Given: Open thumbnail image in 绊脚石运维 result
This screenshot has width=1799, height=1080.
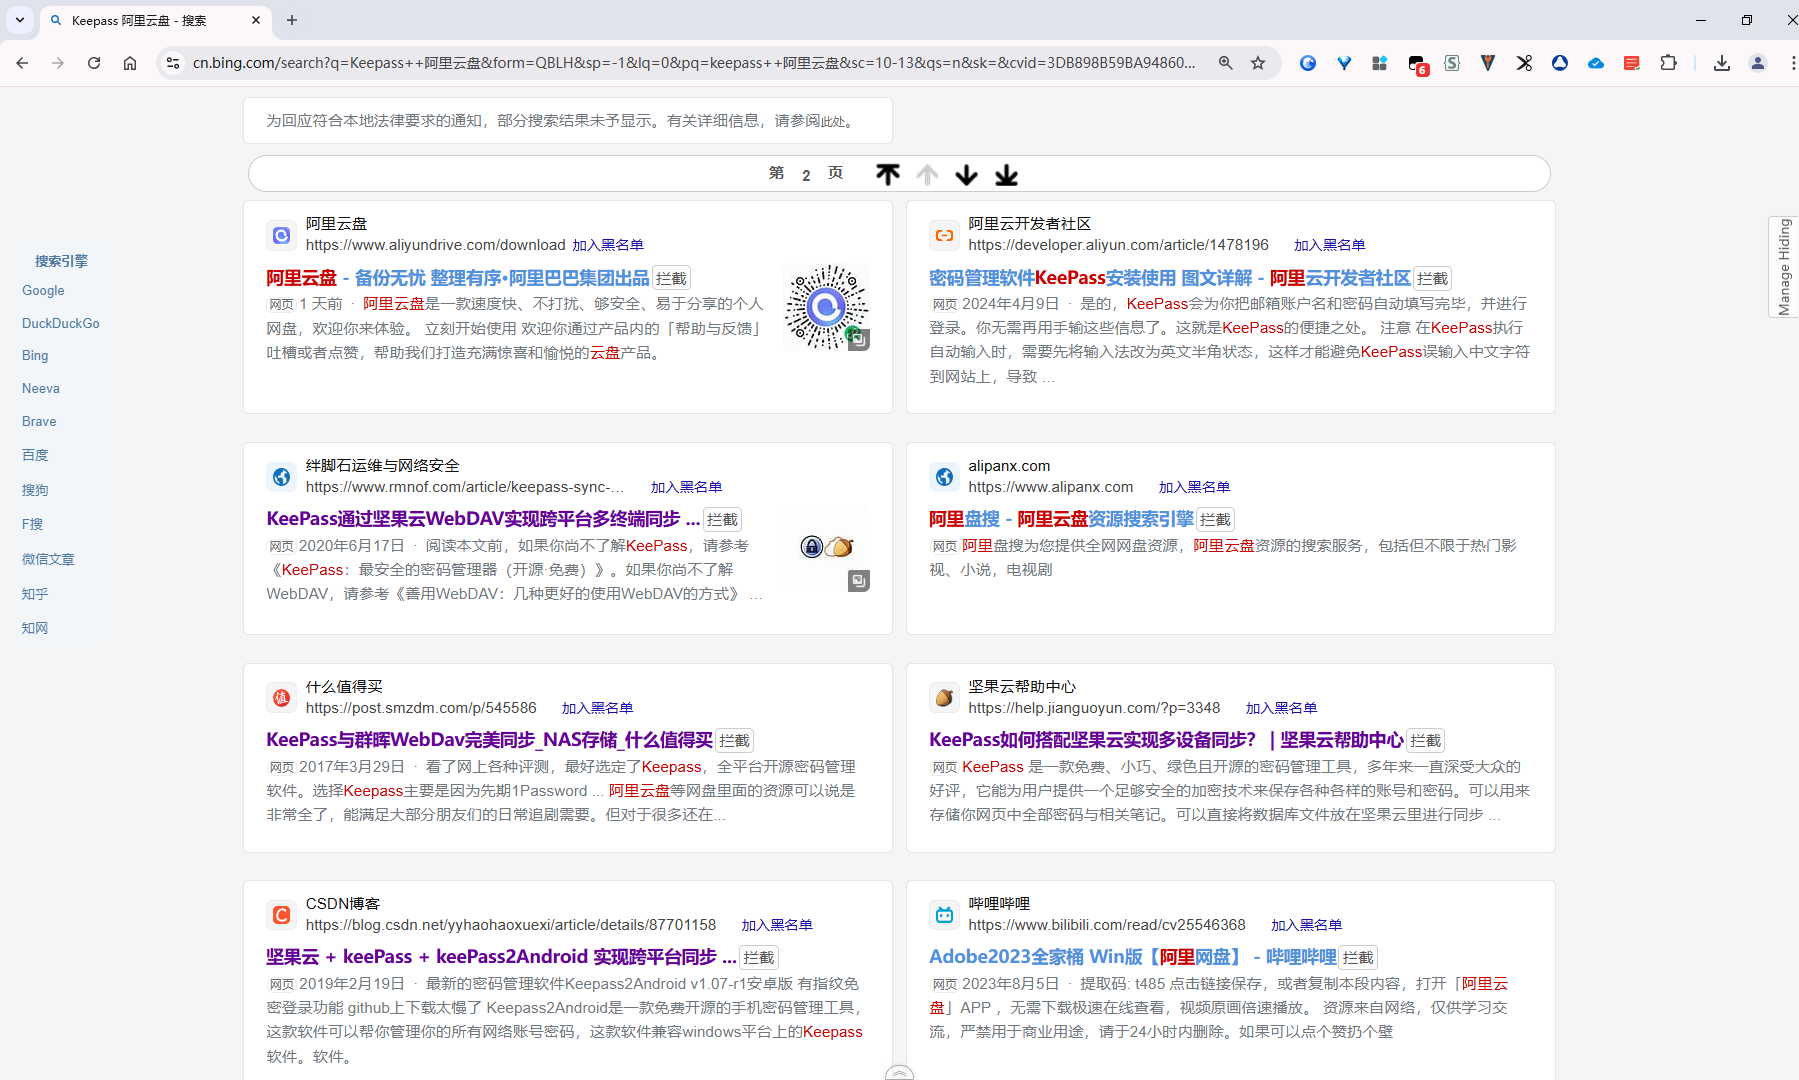Looking at the screenshot, I should point(826,548).
